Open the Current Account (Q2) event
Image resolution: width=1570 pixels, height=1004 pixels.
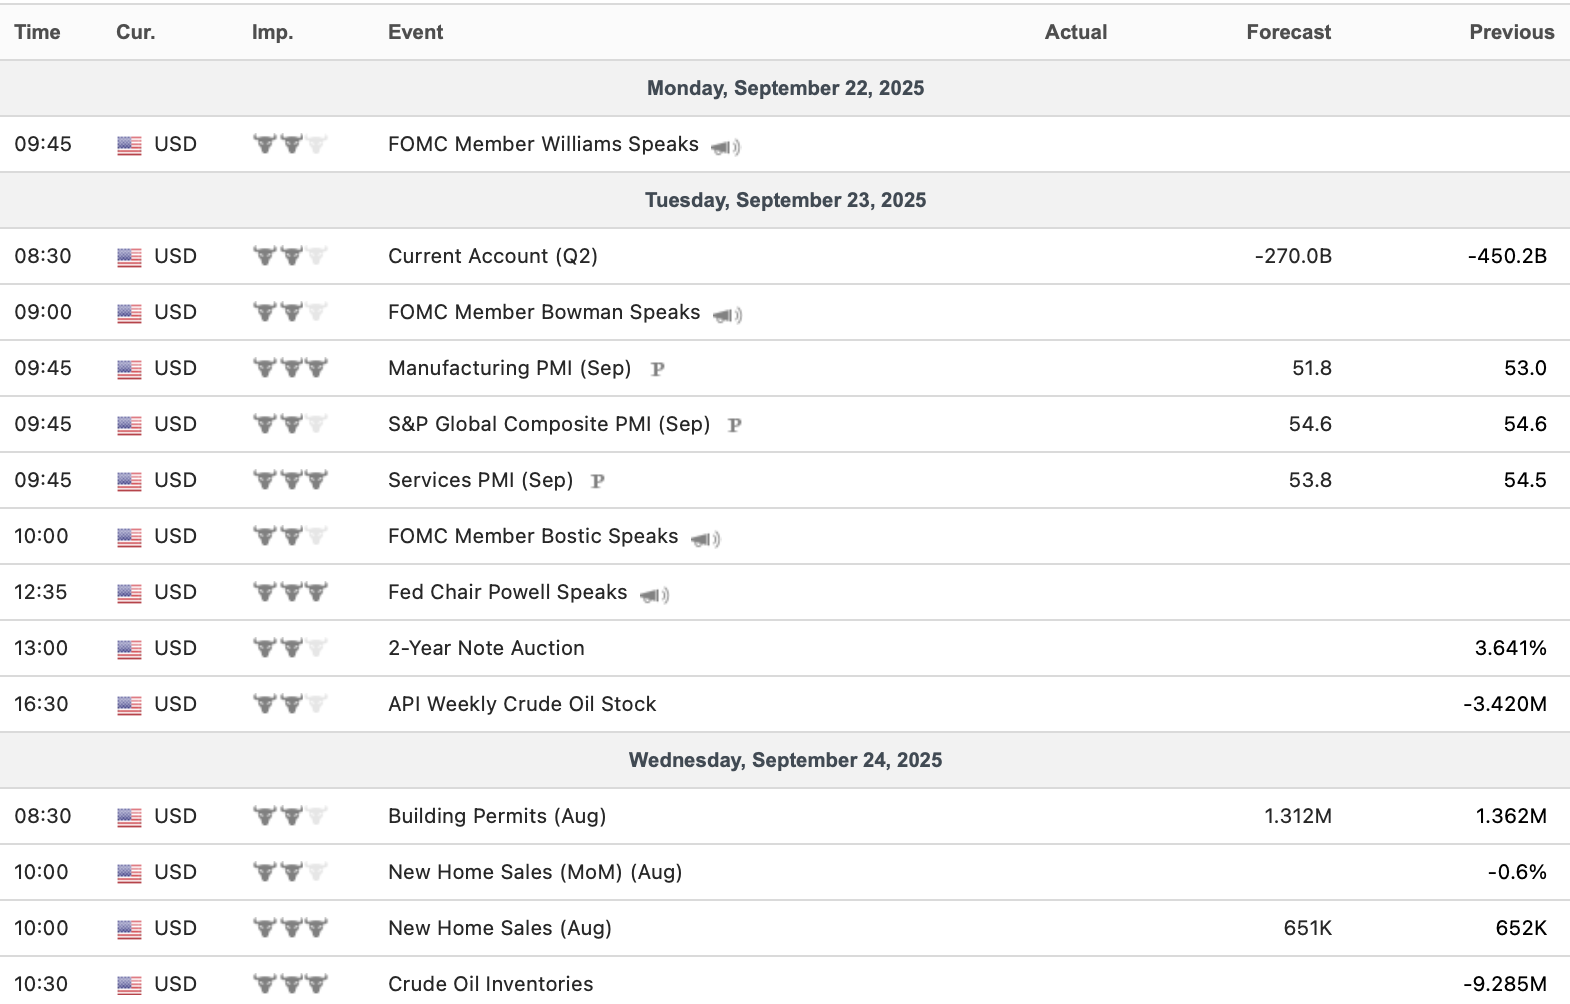pyautogui.click(x=492, y=256)
